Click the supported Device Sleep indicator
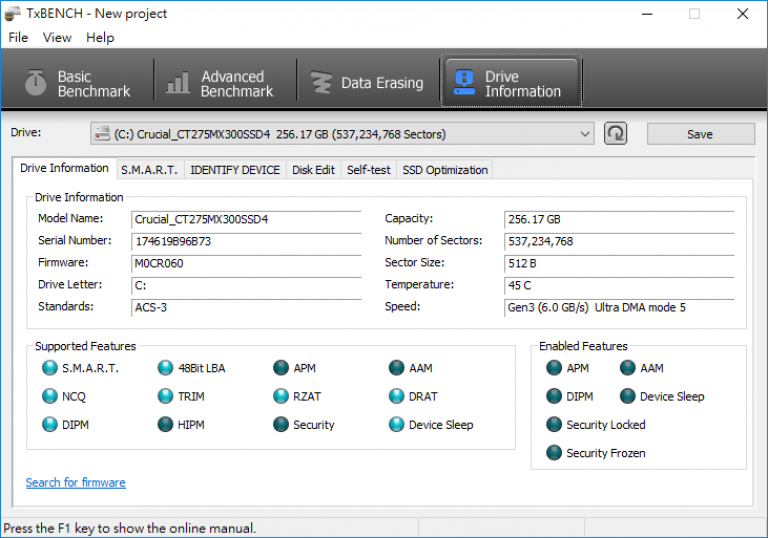The image size is (768, 538). coord(396,424)
